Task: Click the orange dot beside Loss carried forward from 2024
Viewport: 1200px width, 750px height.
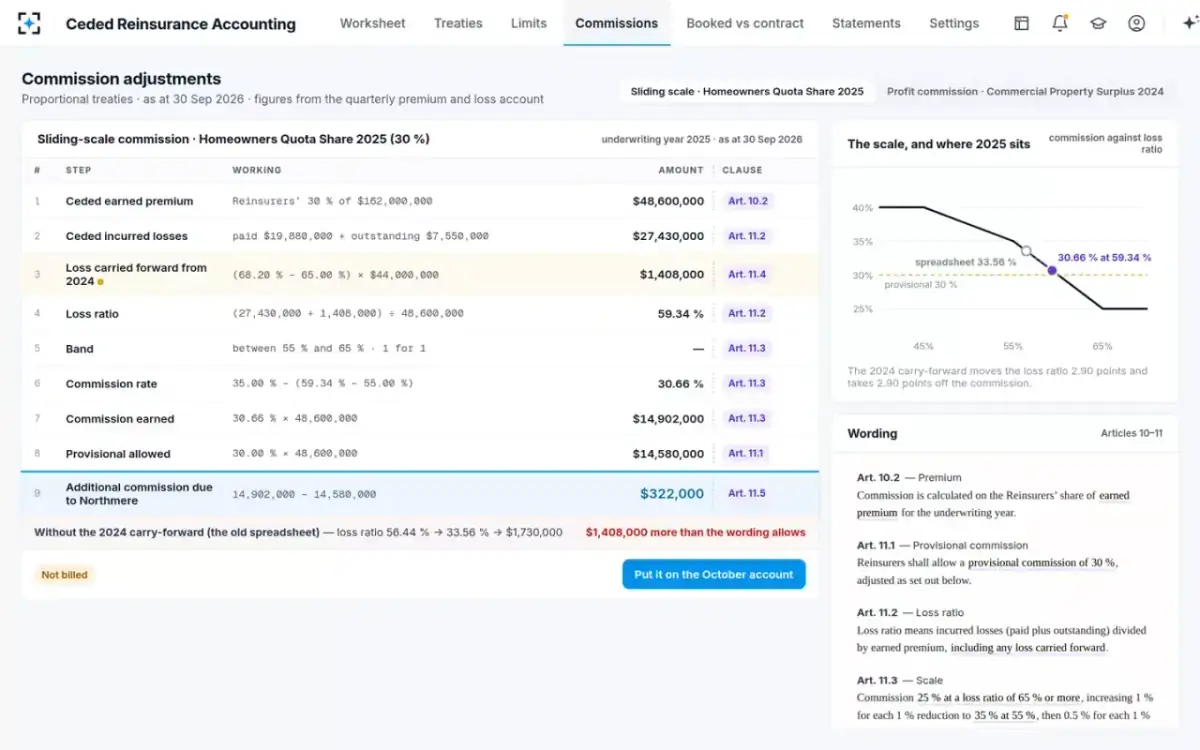Action: (x=101, y=282)
